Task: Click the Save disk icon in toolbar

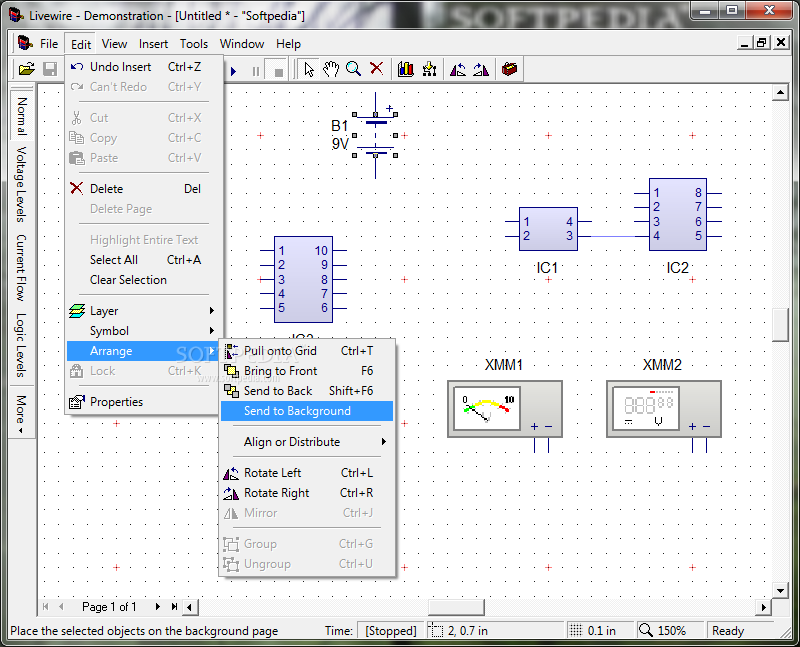Action: [50, 69]
